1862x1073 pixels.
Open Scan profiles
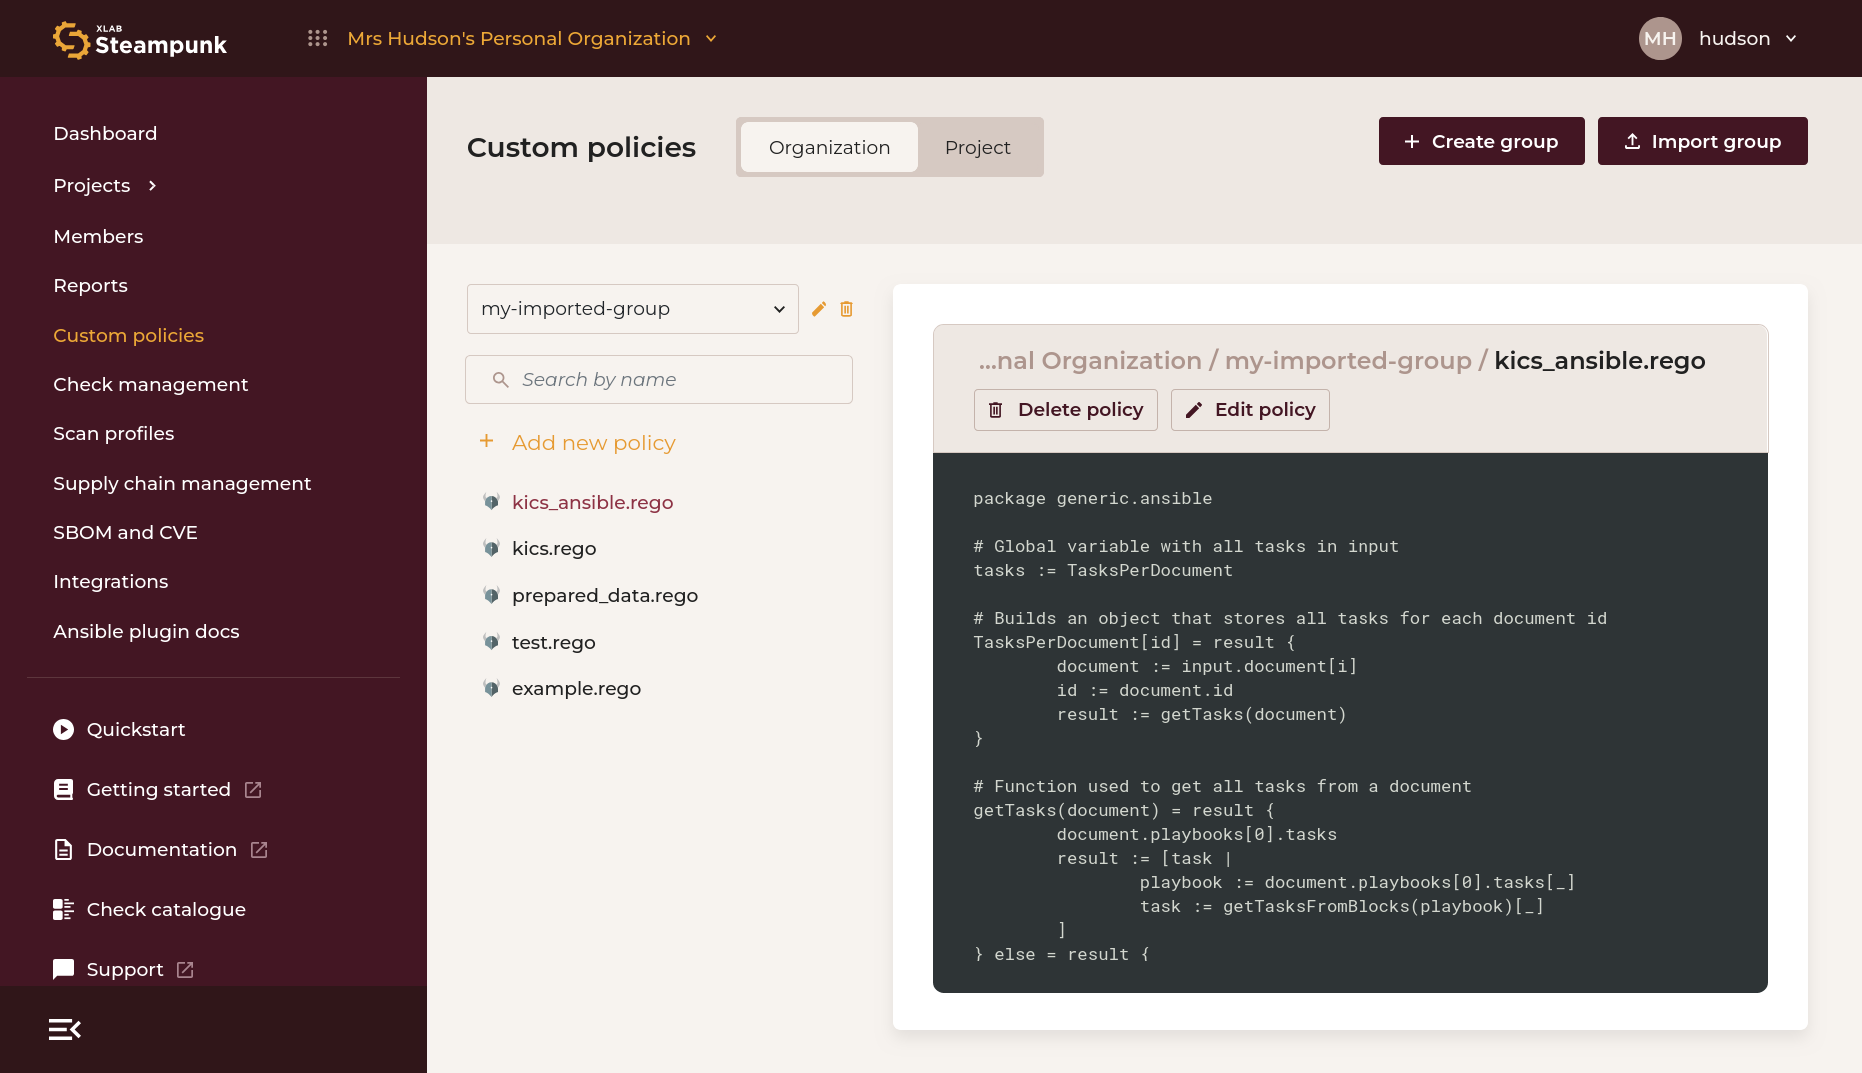(x=113, y=434)
